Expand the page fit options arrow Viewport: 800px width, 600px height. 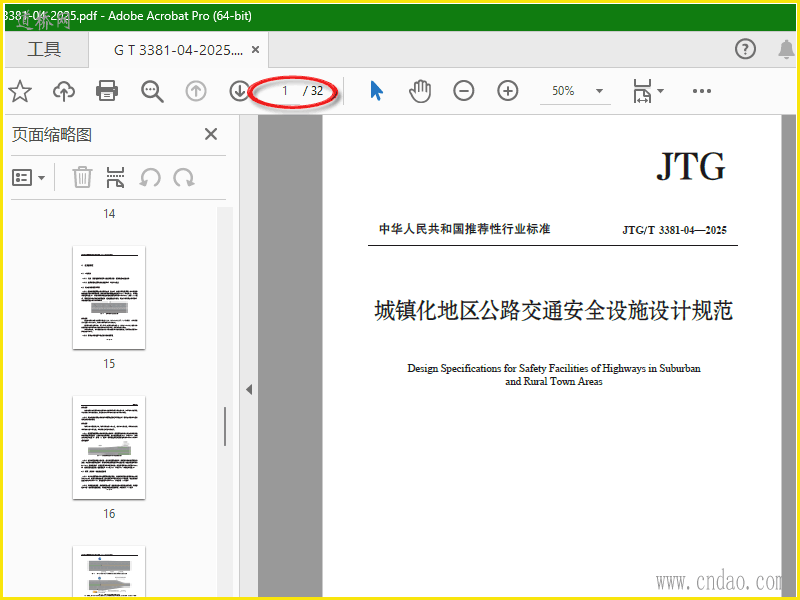click(x=661, y=91)
